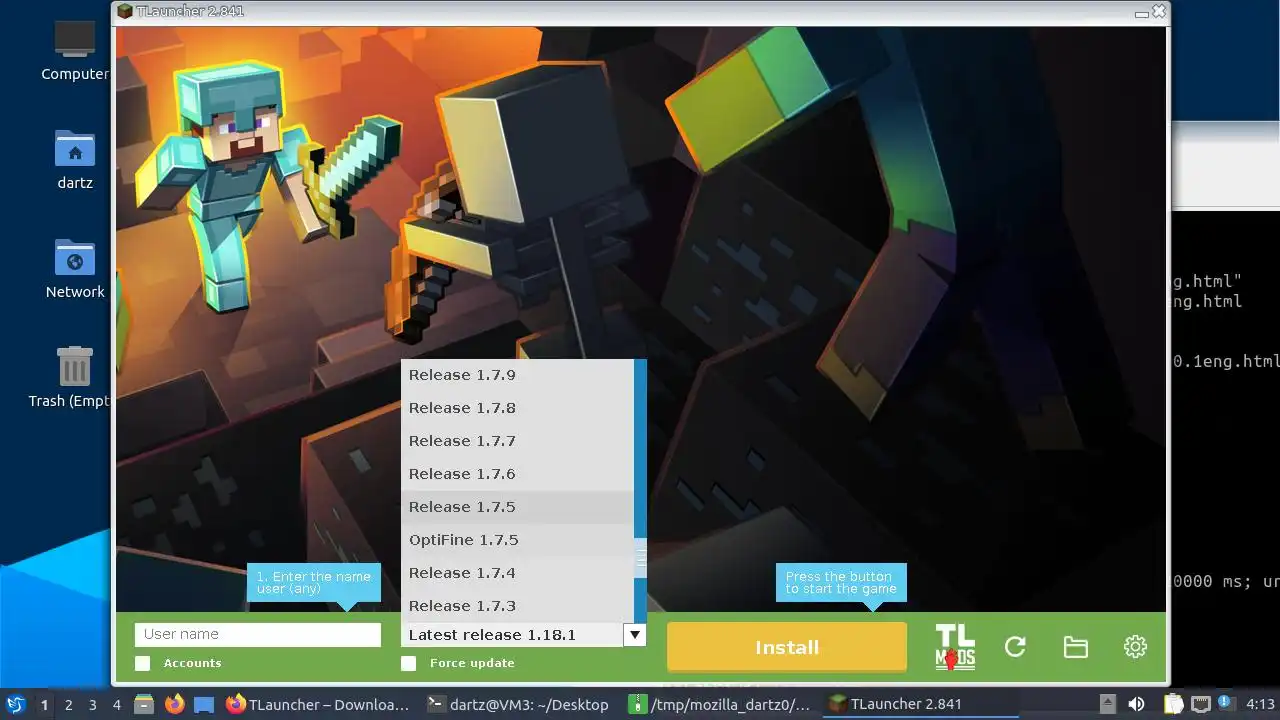
Task: Switch to workspace 4
Action: (x=116, y=704)
